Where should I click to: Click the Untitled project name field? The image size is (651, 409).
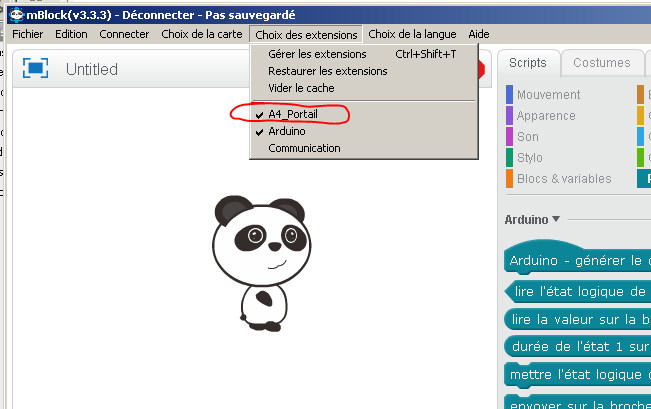(92, 69)
